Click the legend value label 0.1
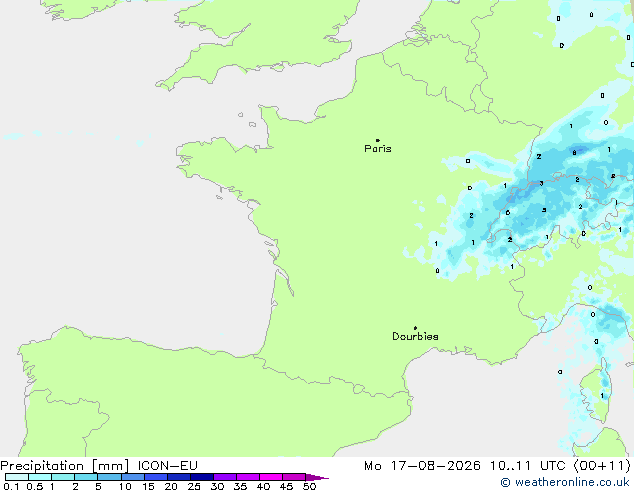 [x=11, y=486]
